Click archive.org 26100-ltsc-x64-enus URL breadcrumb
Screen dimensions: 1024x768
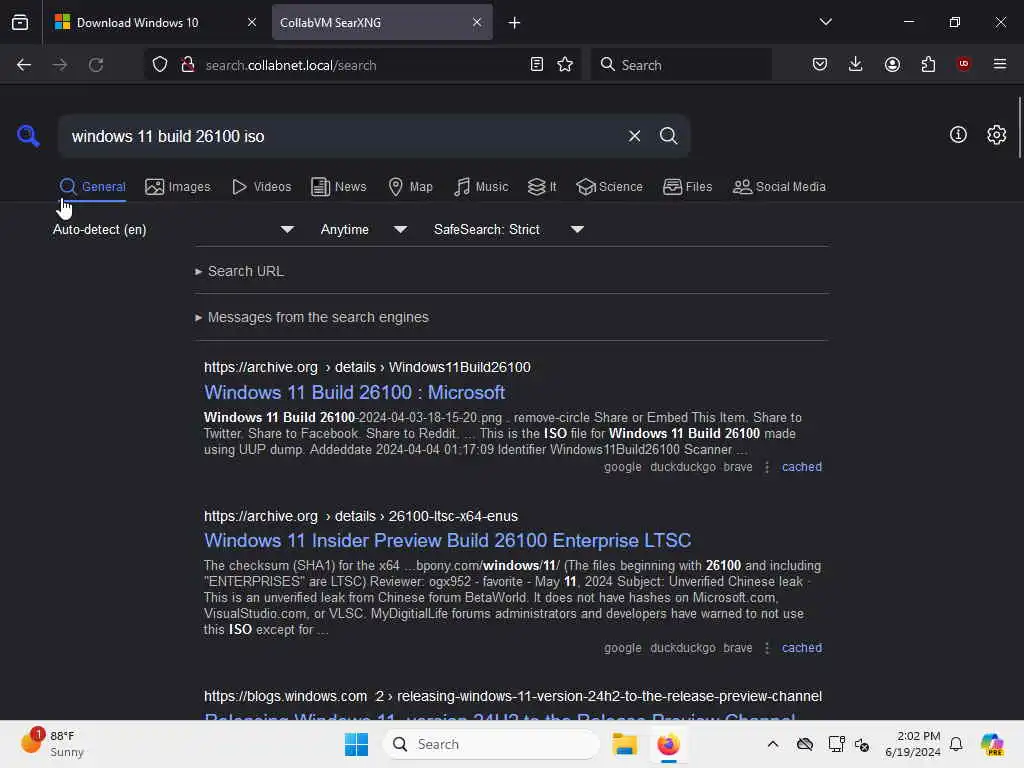point(360,516)
